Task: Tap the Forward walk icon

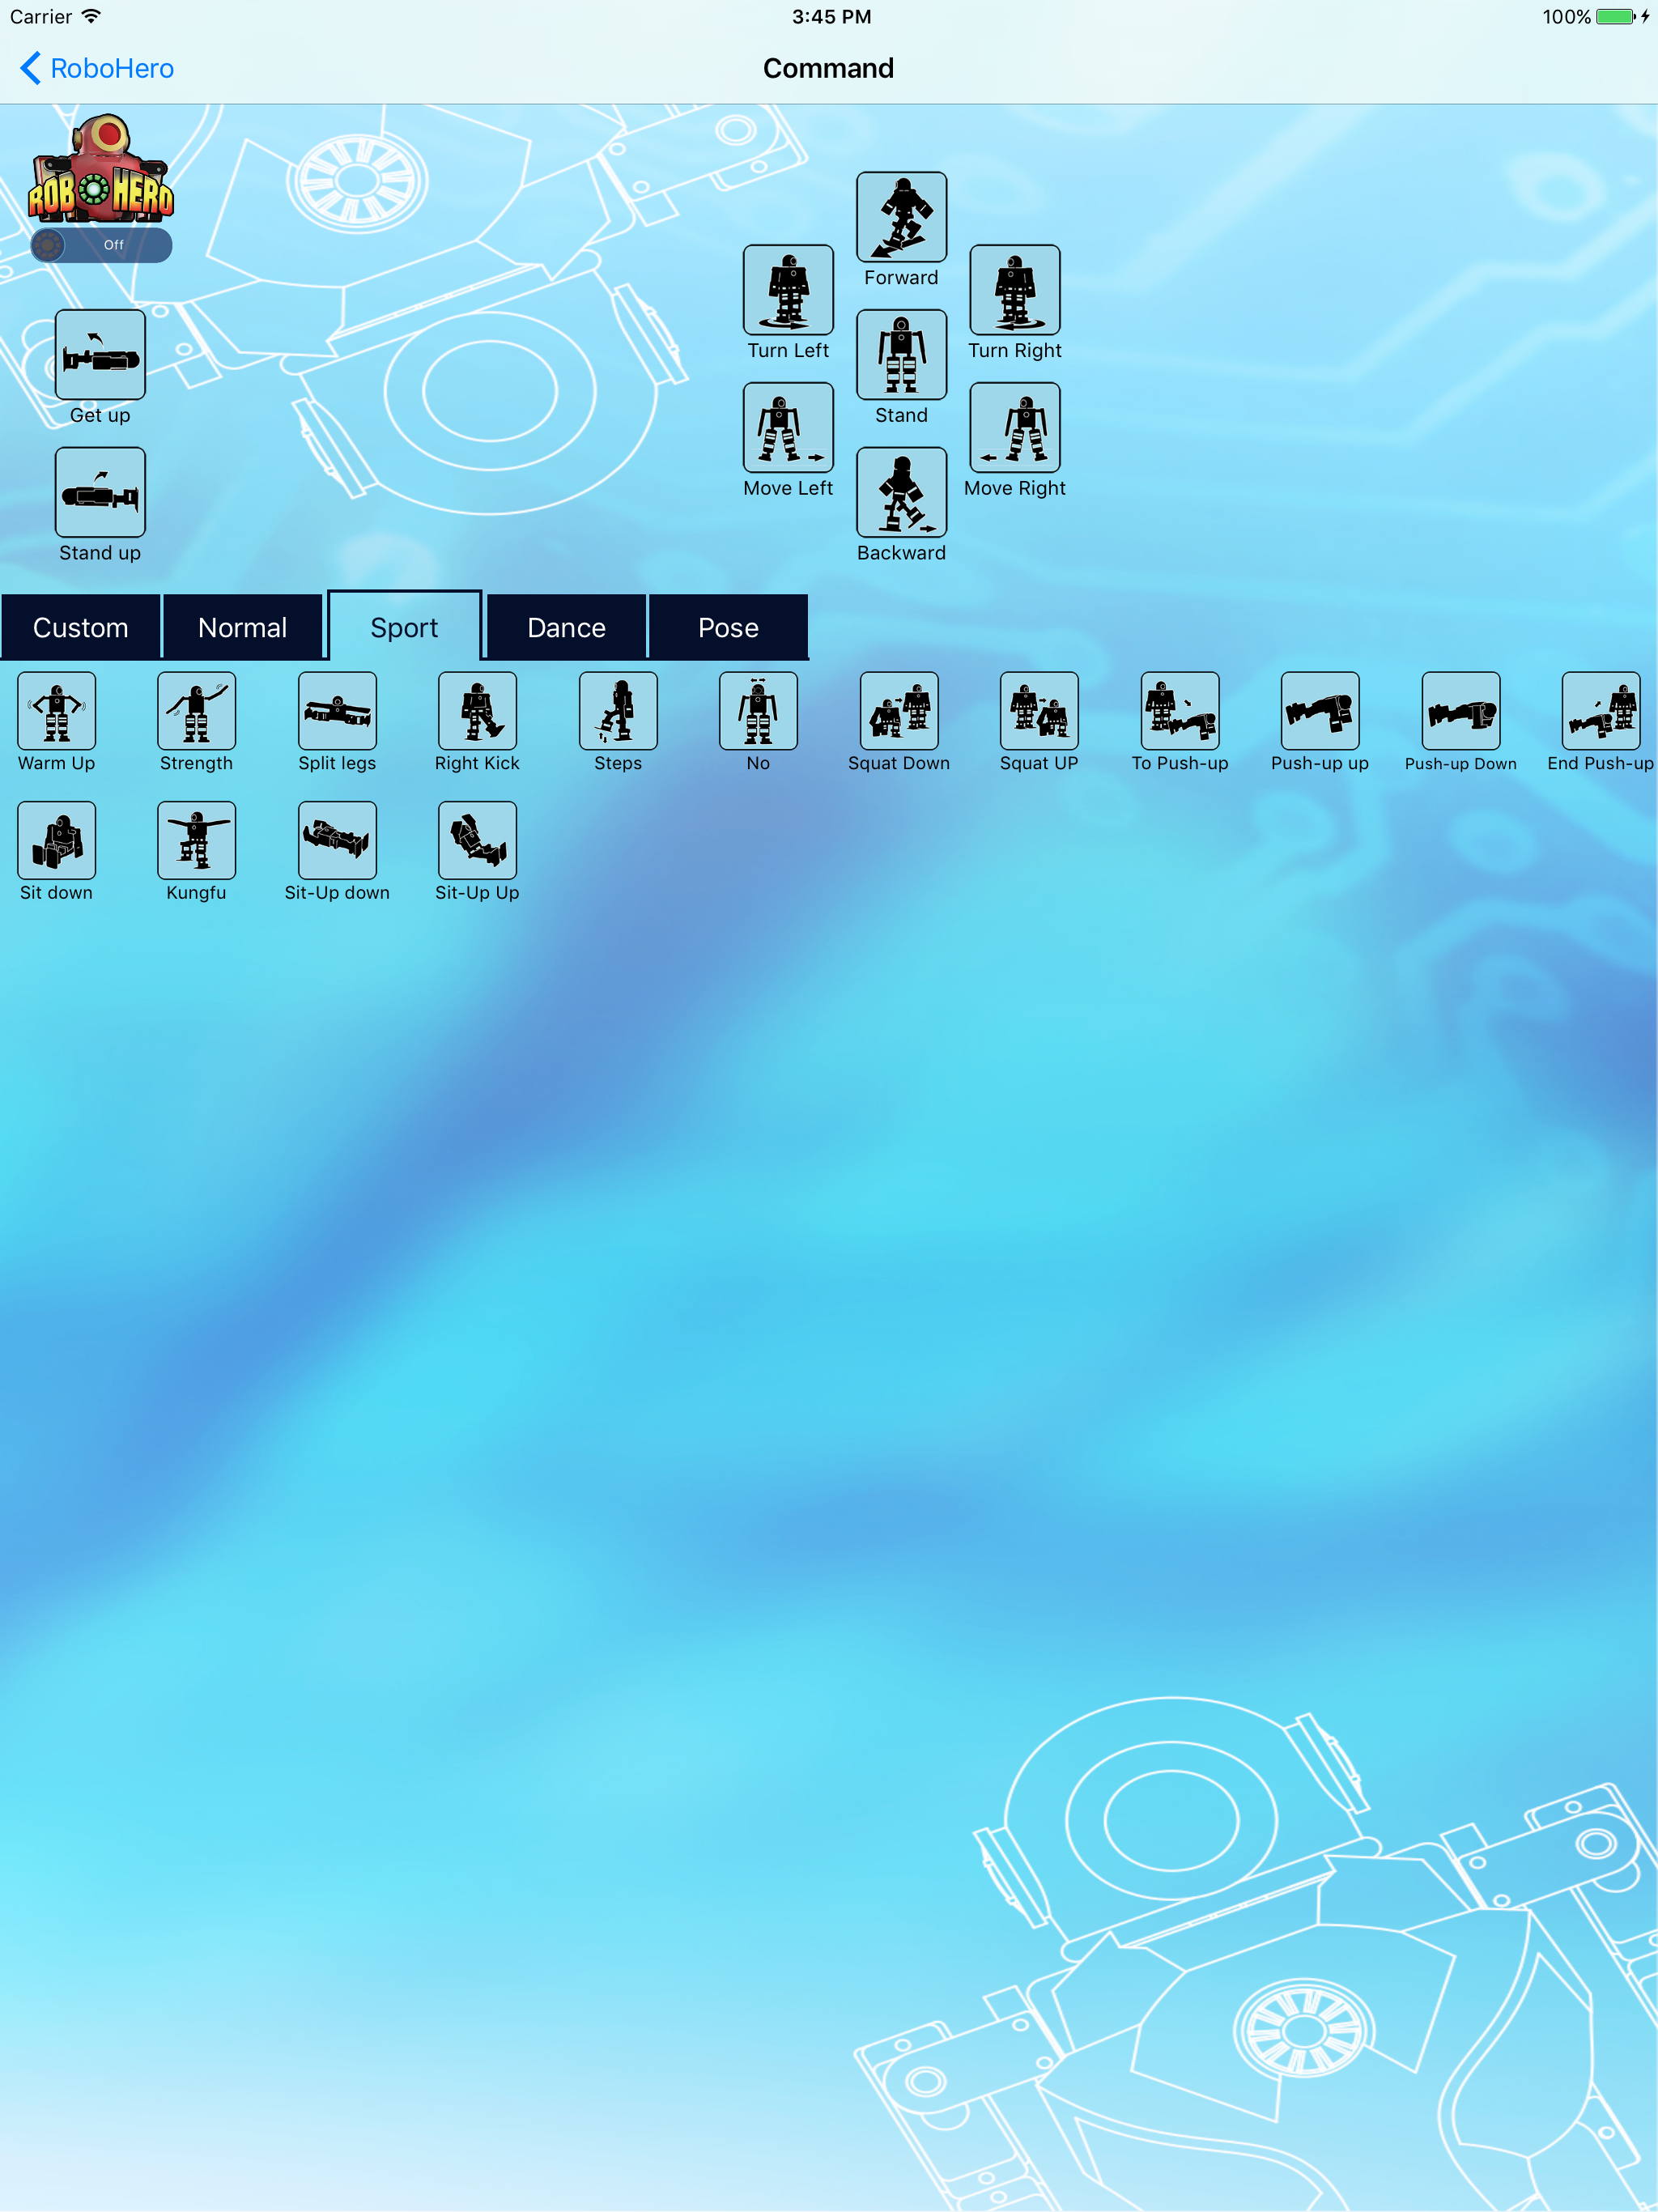Action: [x=901, y=216]
